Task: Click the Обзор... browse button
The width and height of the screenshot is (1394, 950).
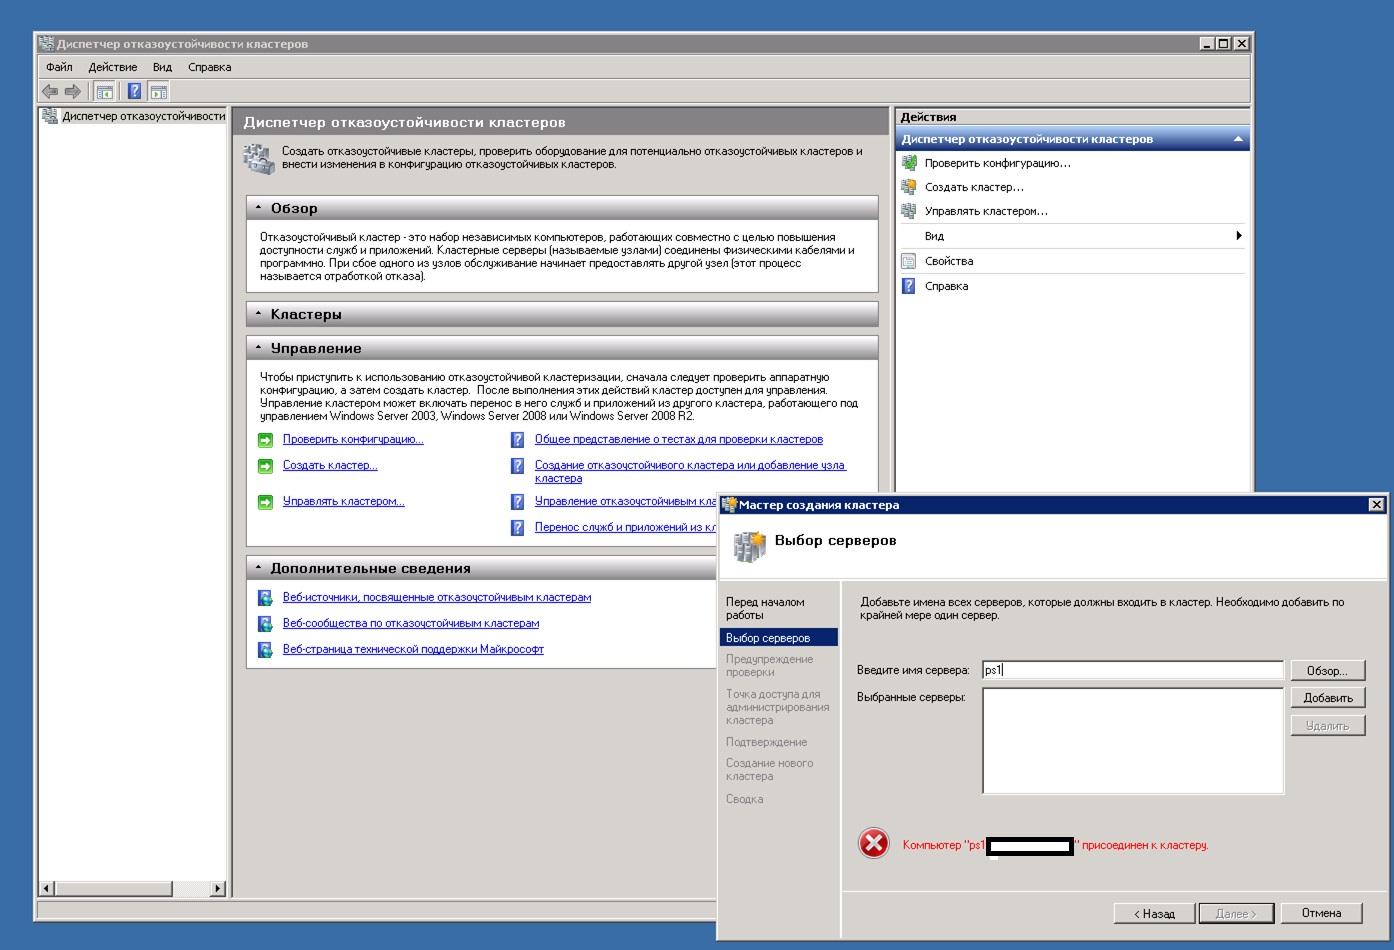Action: 1327,671
